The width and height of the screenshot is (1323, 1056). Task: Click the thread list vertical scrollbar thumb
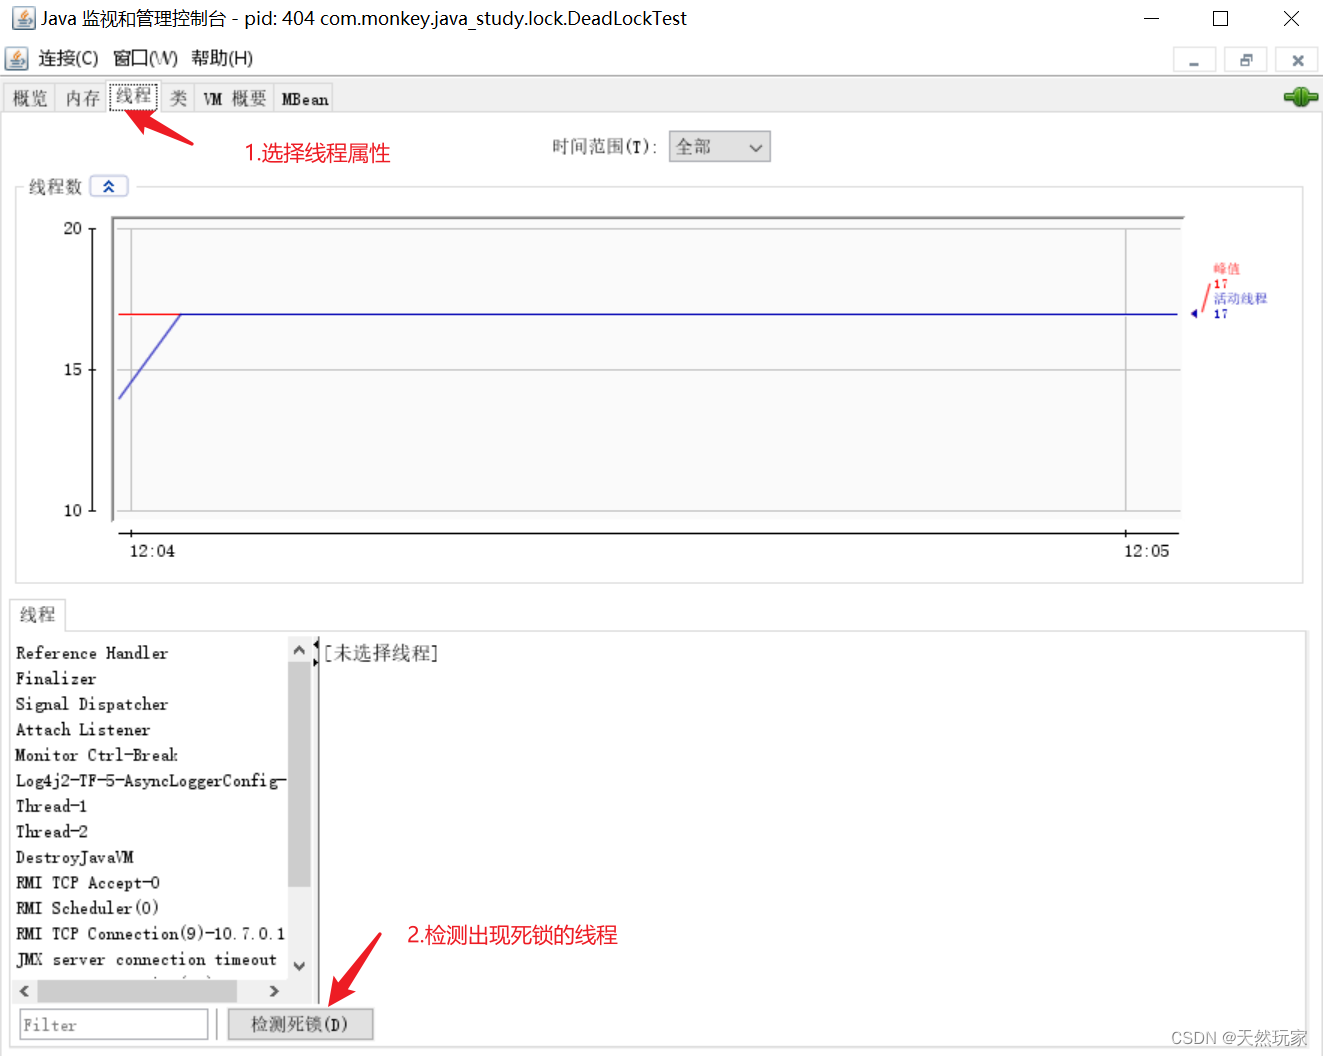tap(299, 774)
